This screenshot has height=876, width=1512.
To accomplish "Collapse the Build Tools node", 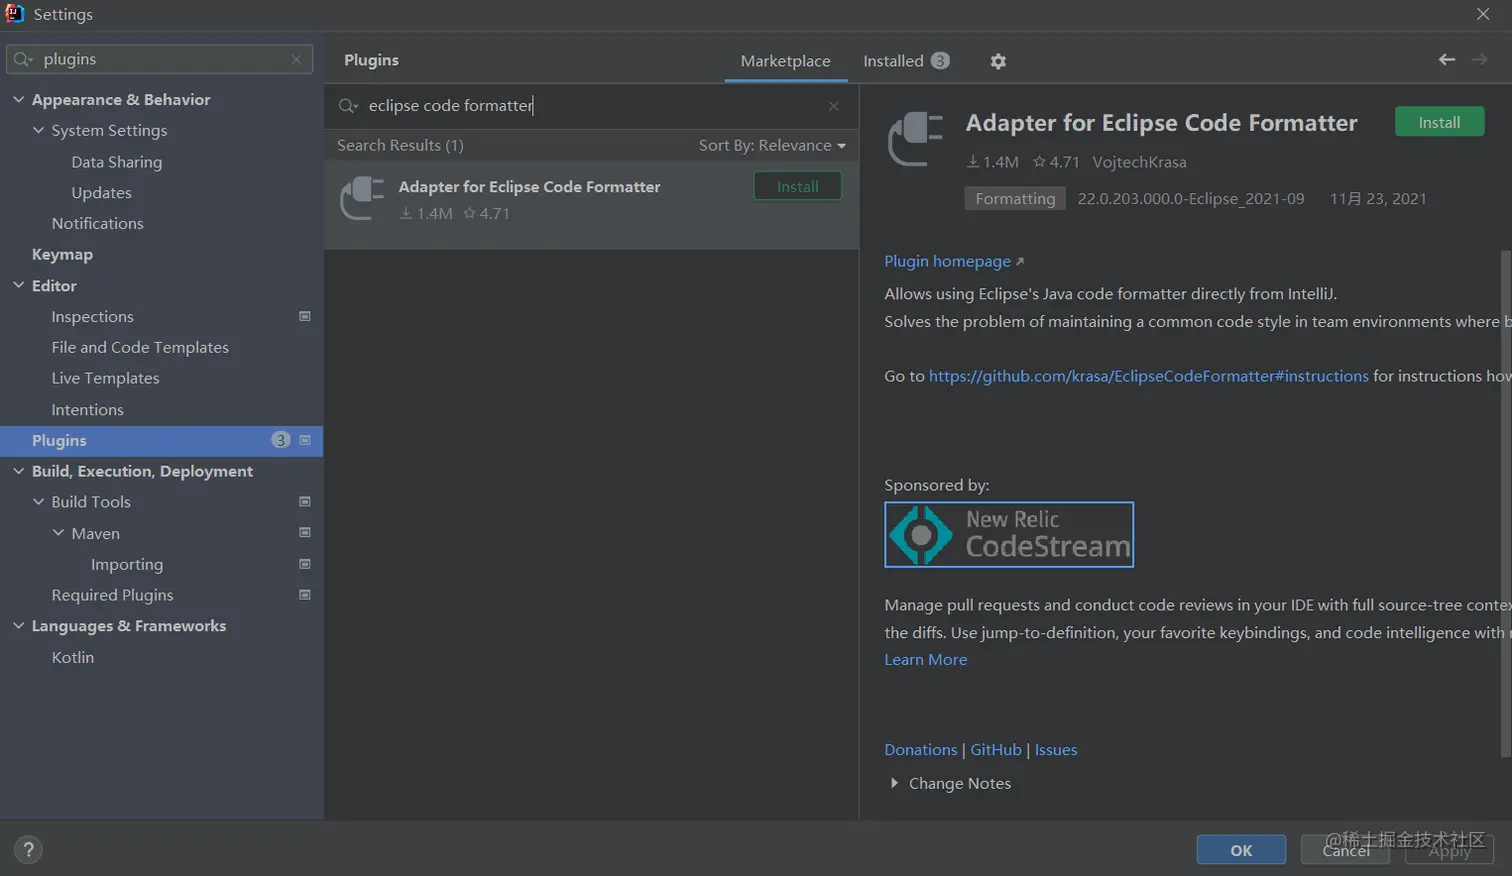I will coord(38,501).
